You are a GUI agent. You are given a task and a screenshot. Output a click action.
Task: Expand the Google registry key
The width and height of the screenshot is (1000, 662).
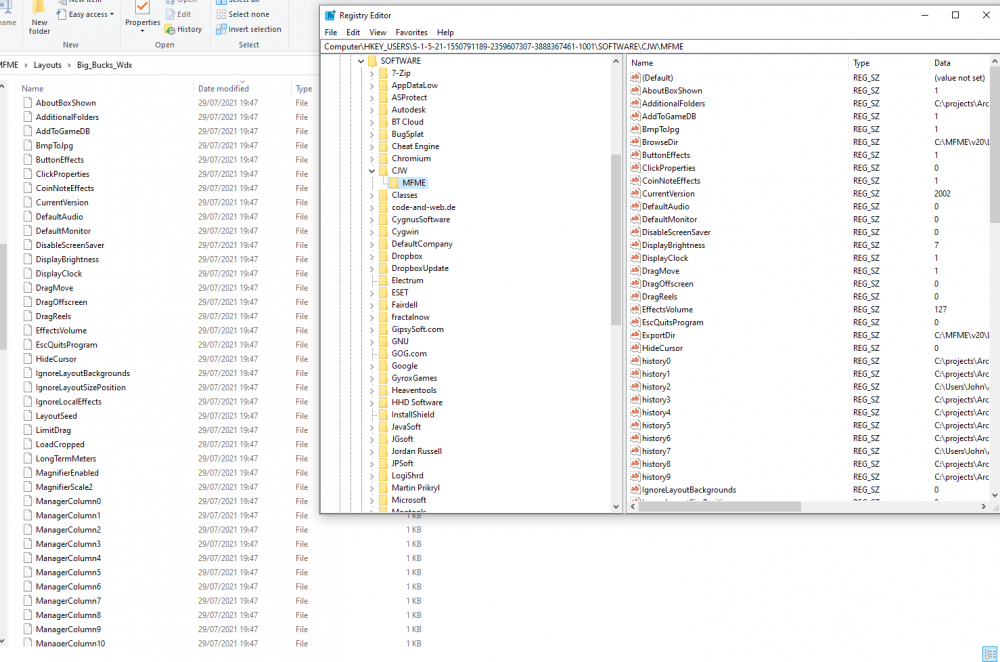(372, 366)
